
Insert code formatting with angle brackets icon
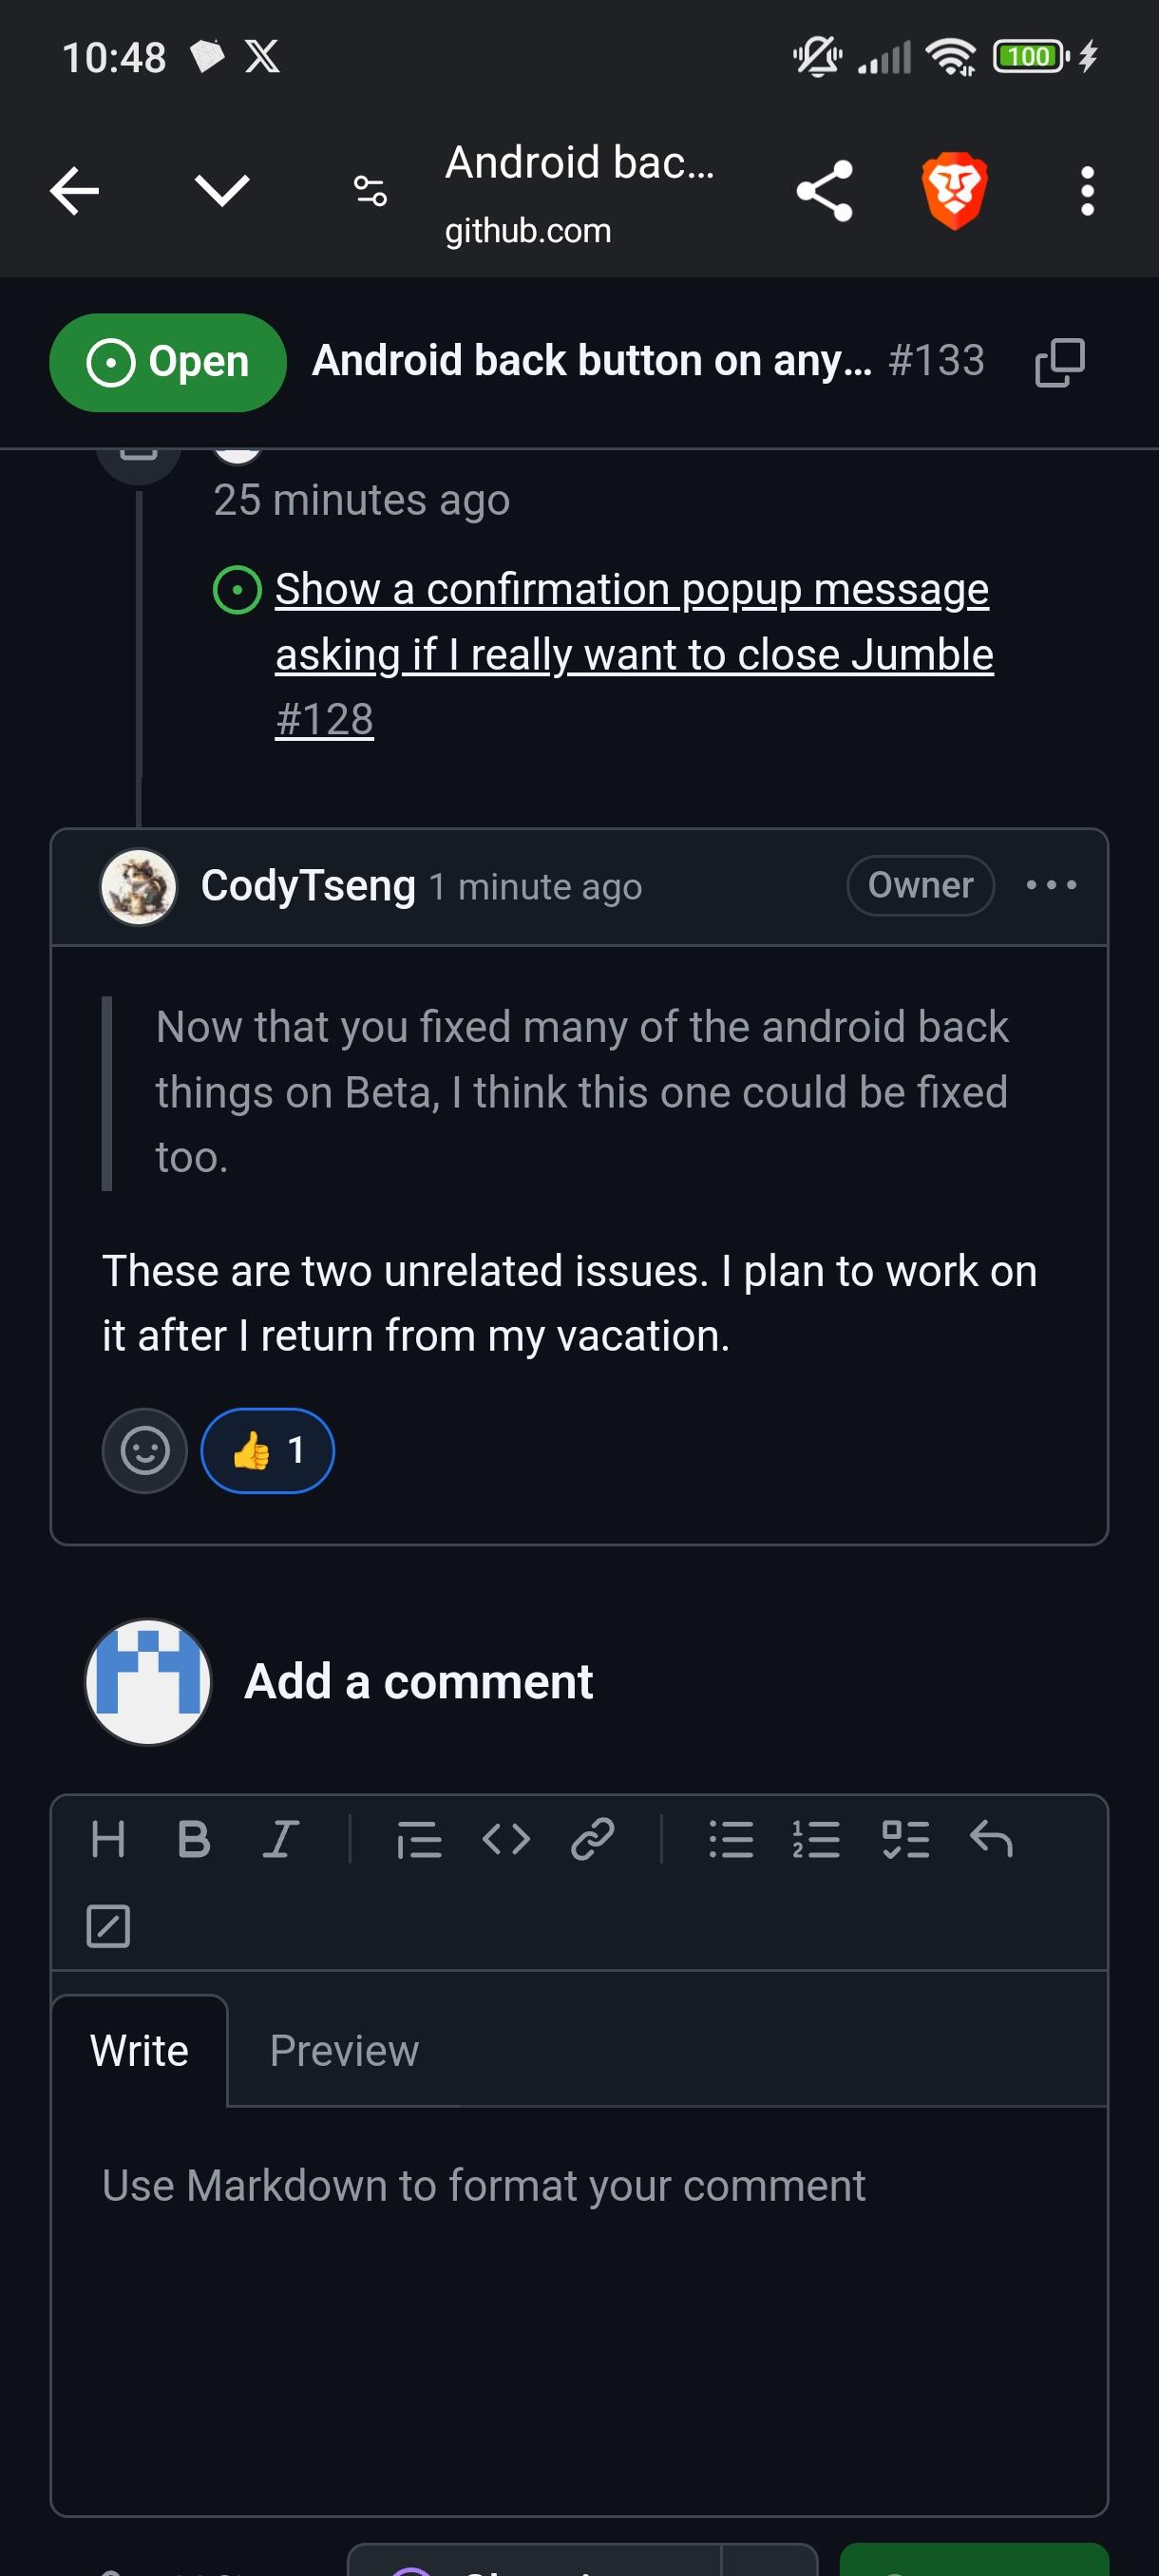tap(506, 1839)
